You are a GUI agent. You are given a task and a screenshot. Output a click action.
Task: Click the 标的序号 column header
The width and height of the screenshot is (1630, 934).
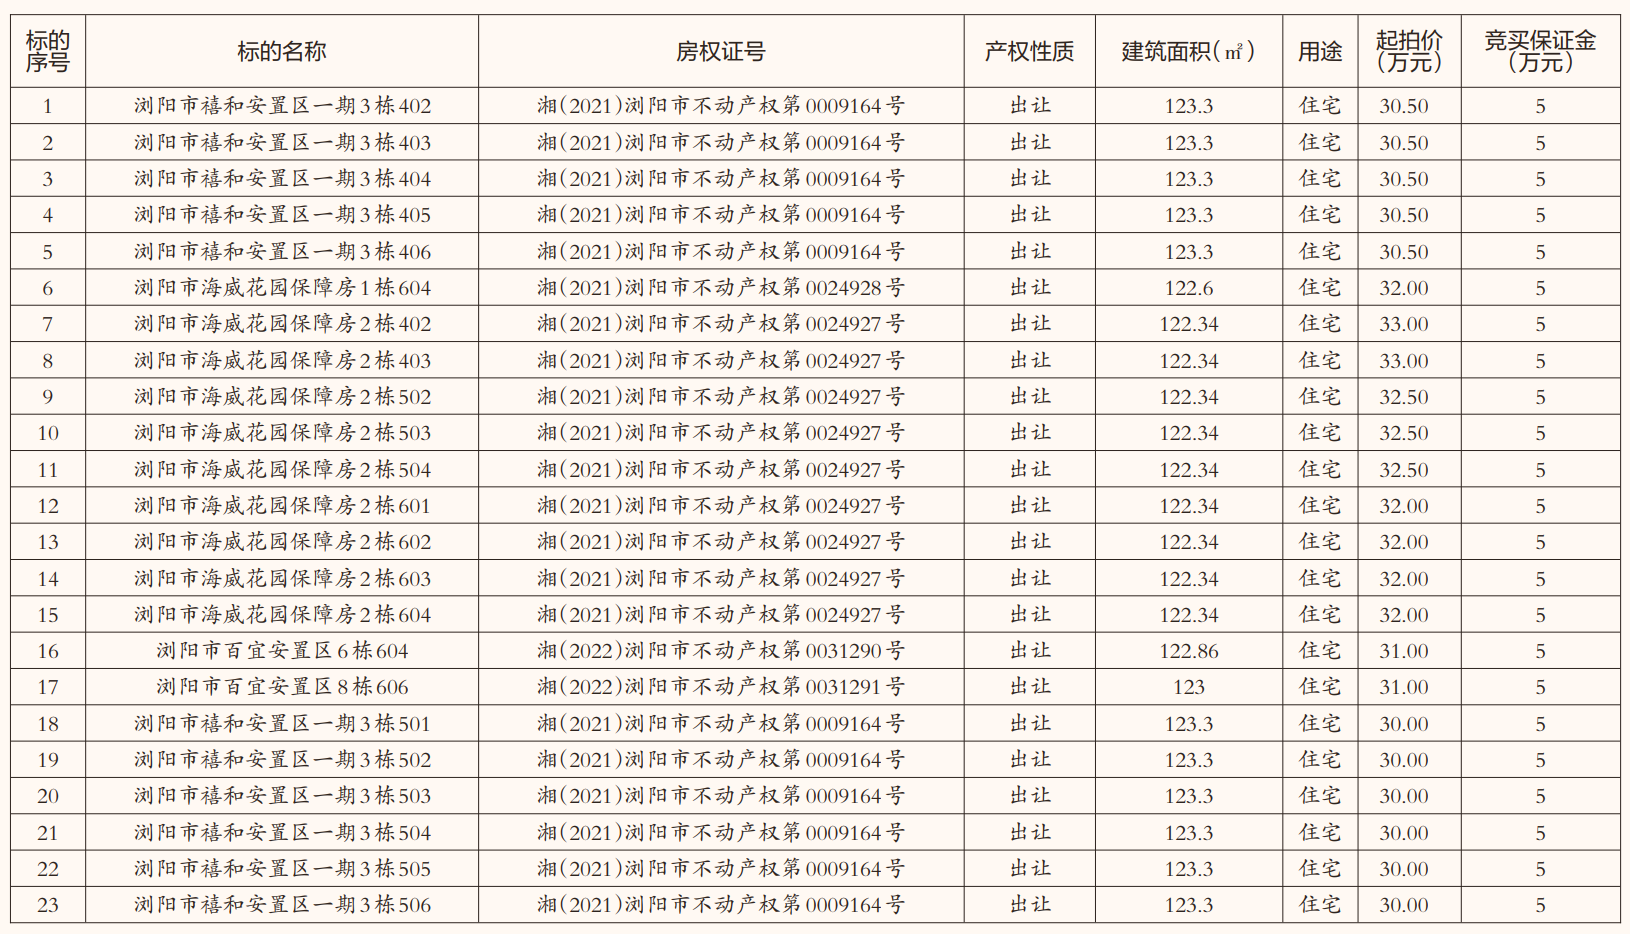click(48, 51)
